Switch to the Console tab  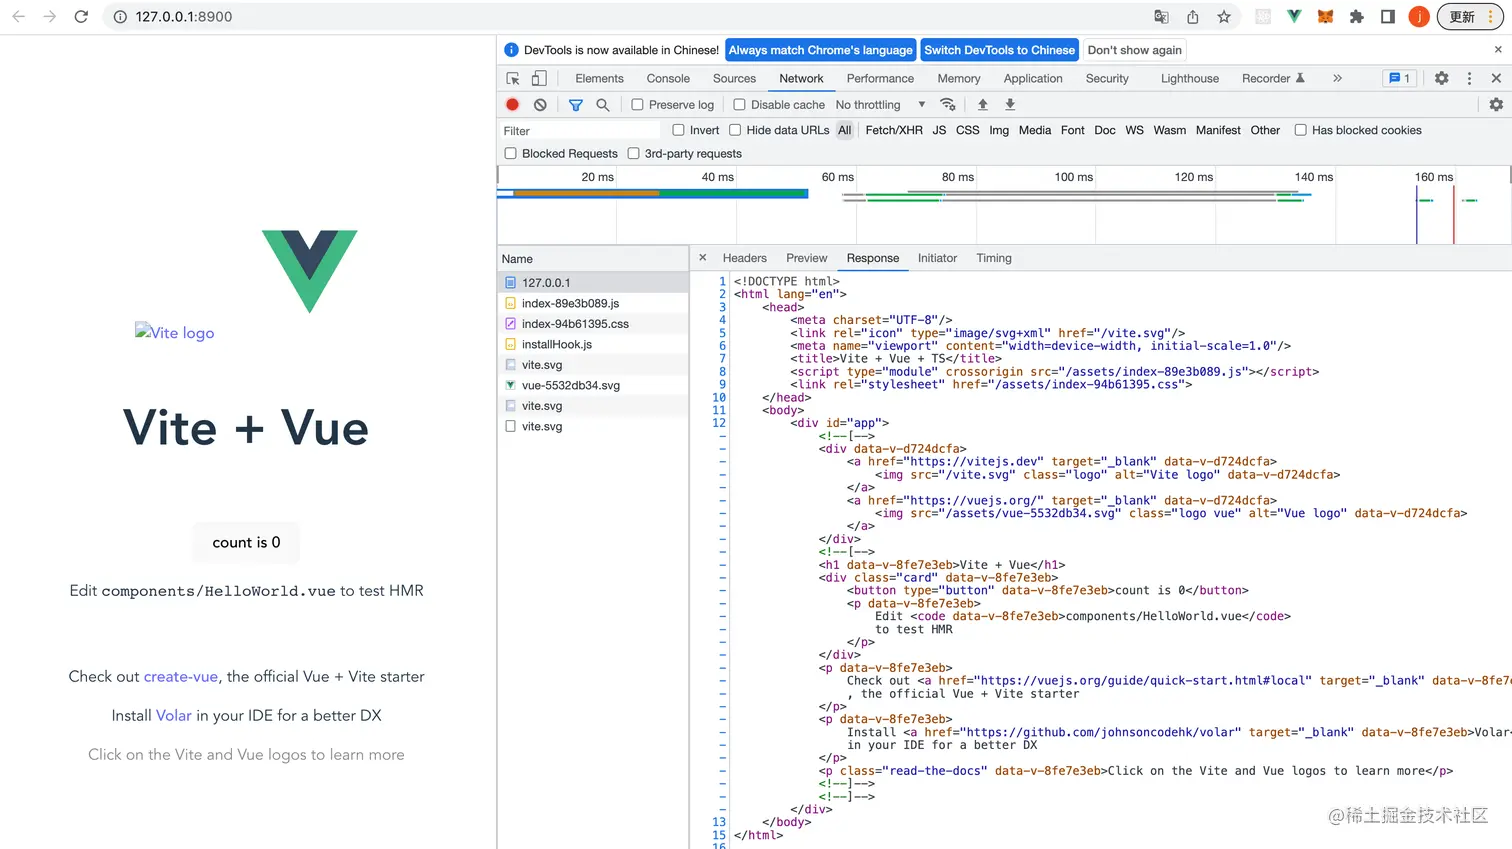tap(668, 78)
